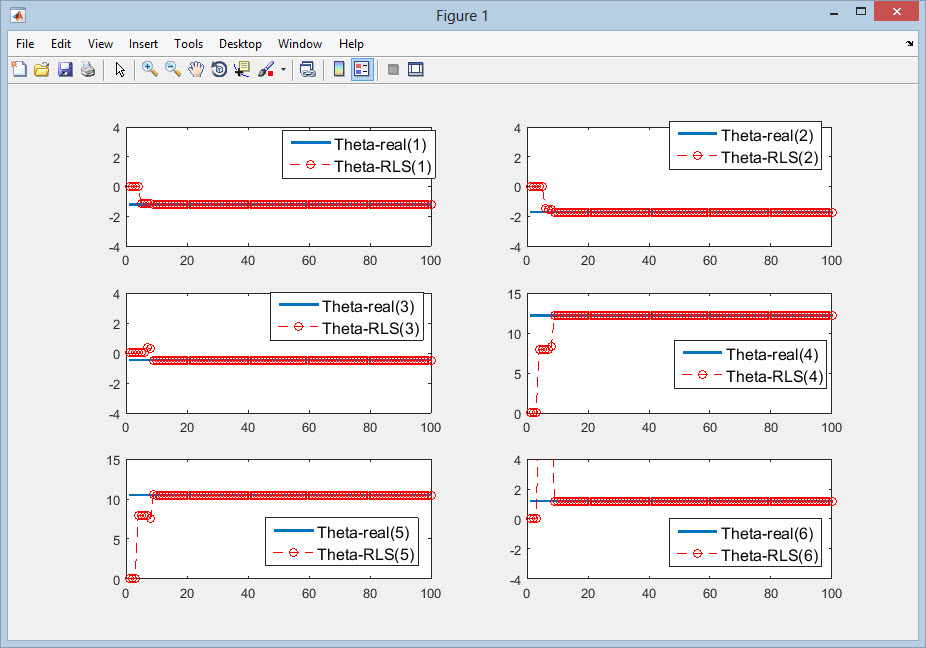Open the Edit menu
The image size is (926, 648).
tap(61, 44)
